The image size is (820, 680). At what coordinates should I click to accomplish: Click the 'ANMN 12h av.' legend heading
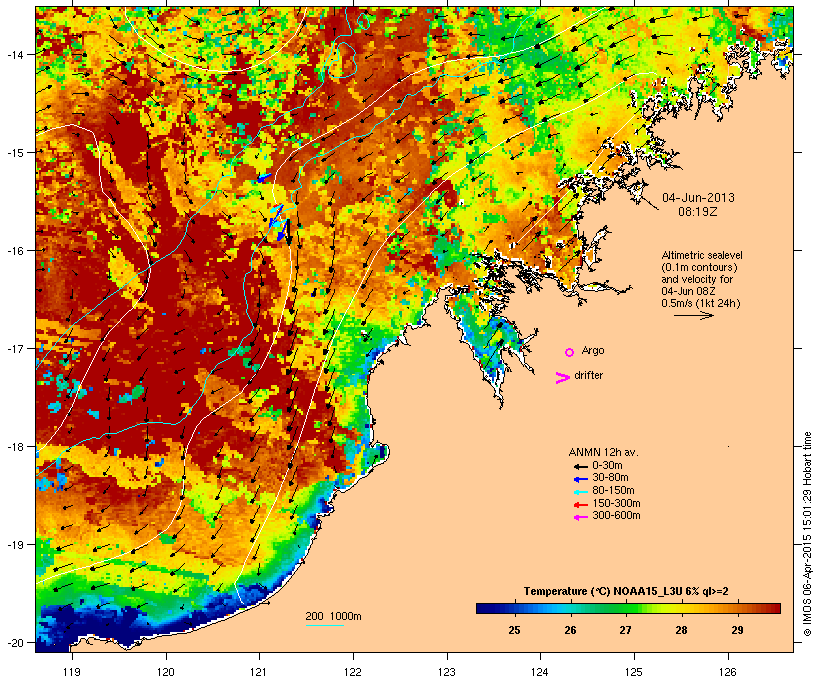(x=603, y=452)
